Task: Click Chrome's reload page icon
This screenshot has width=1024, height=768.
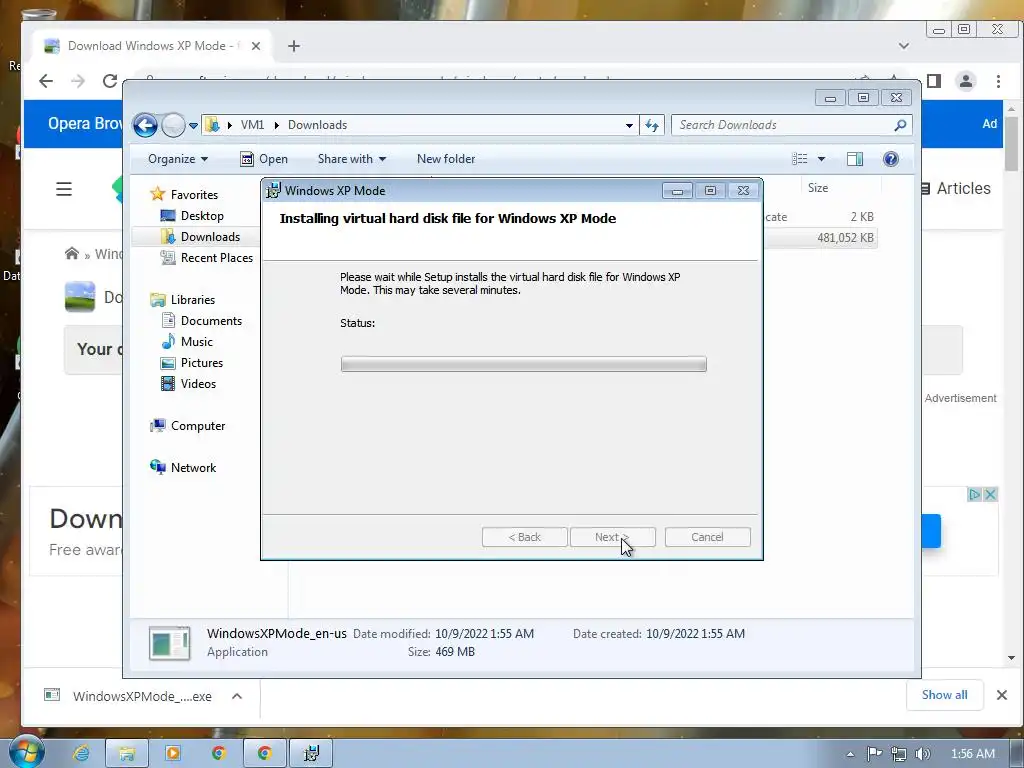Action: [110, 81]
